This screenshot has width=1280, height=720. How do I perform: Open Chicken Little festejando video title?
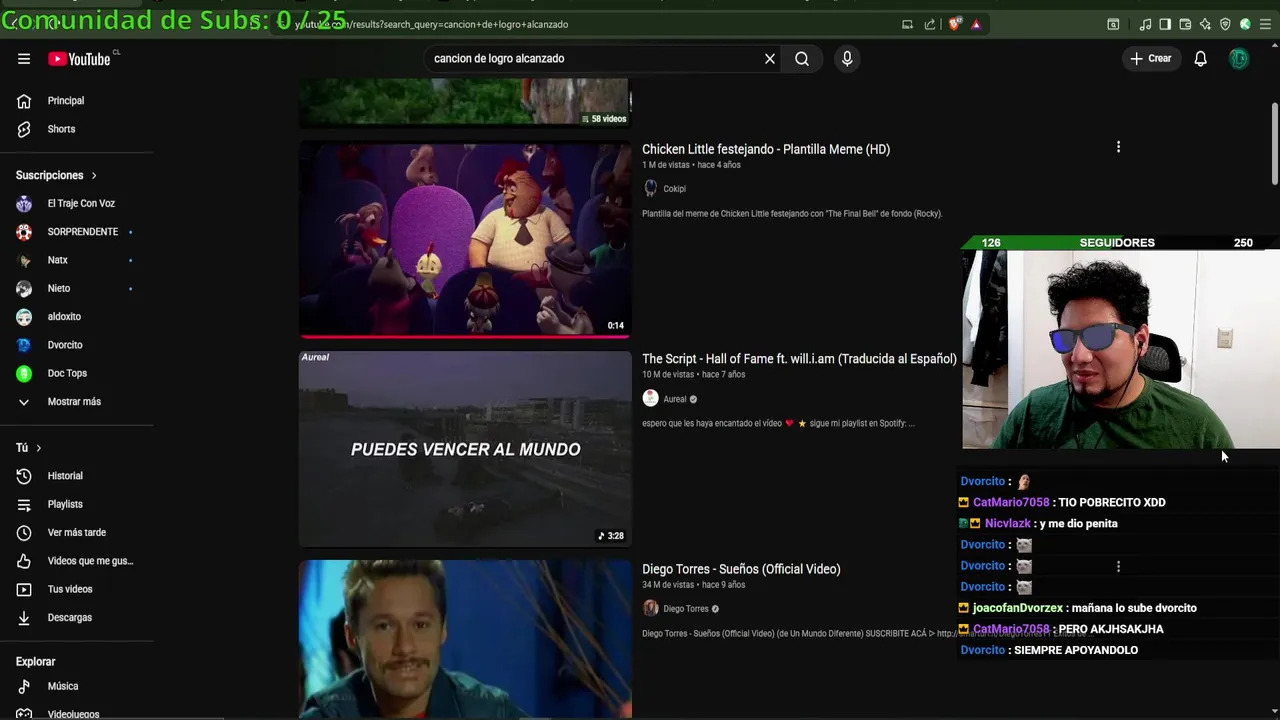[766, 149]
